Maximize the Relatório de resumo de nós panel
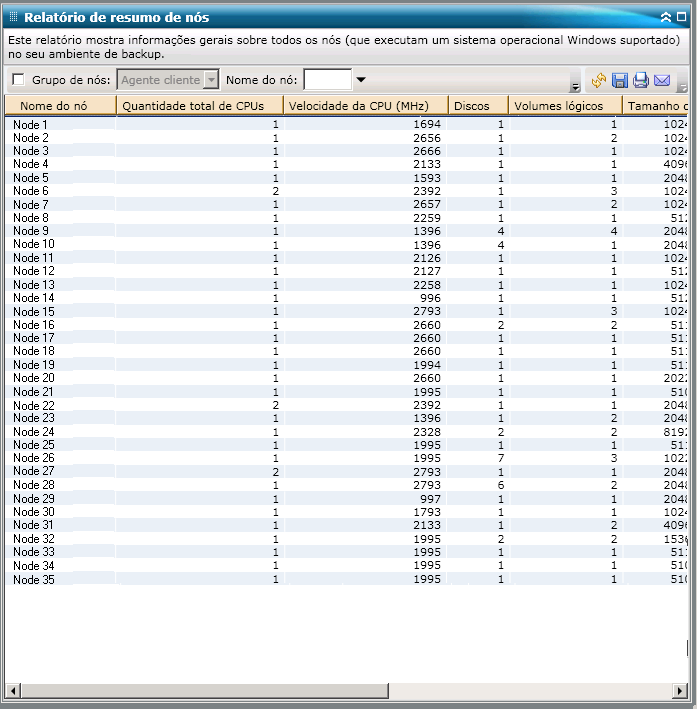The image size is (697, 709). [681, 17]
